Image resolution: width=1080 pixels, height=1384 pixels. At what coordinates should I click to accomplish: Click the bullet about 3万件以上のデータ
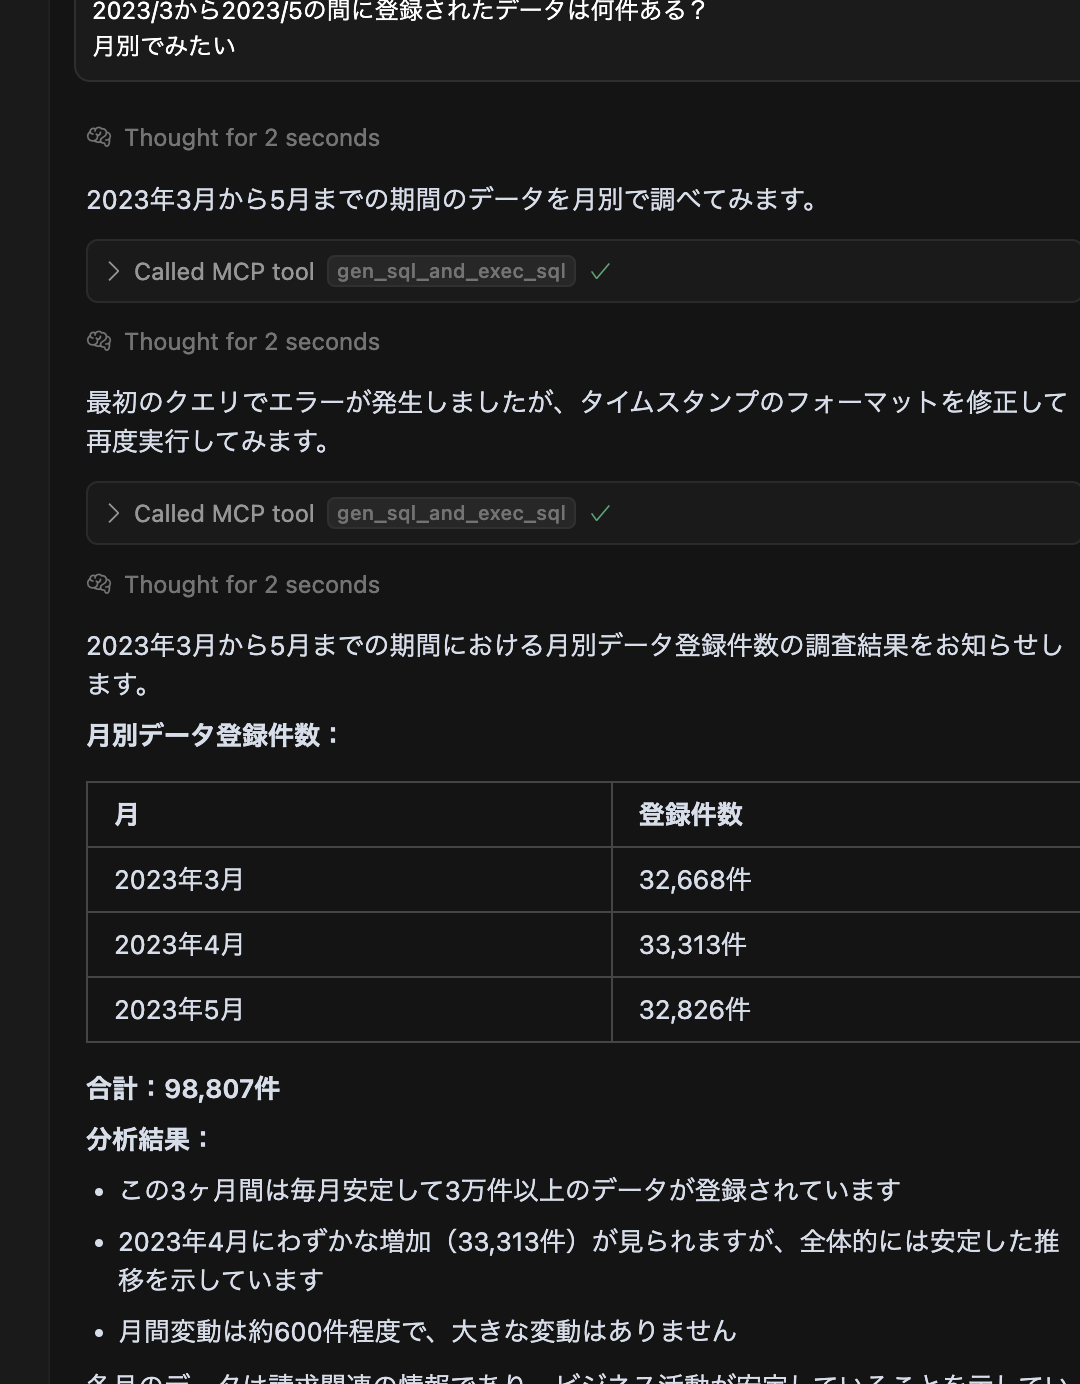pyautogui.click(x=510, y=1190)
